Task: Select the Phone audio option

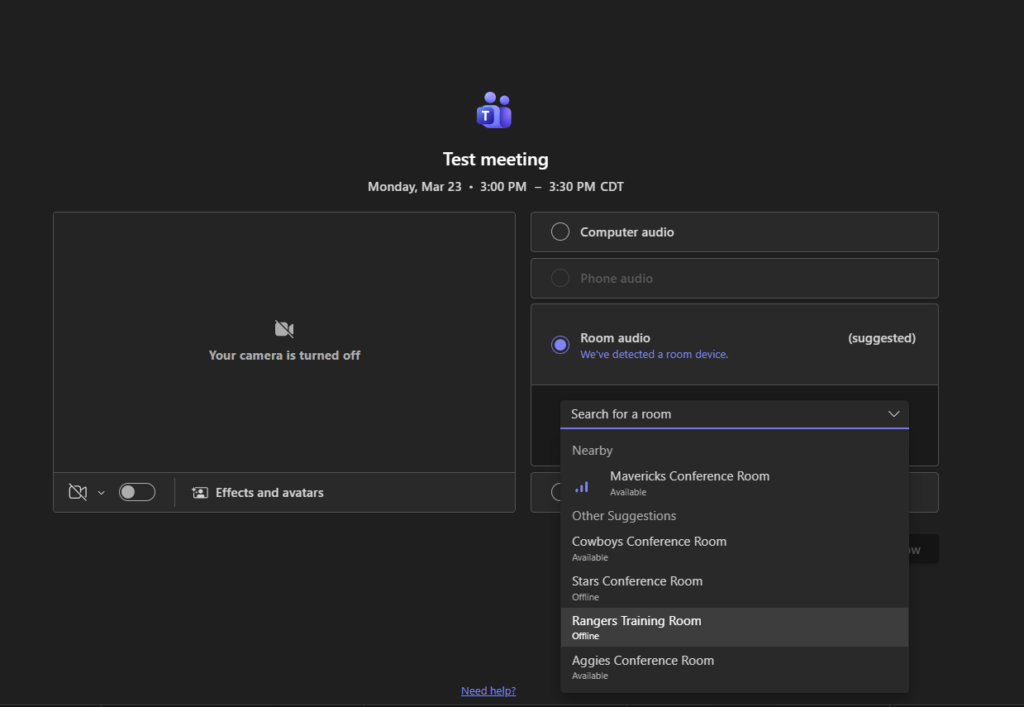Action: pos(560,278)
